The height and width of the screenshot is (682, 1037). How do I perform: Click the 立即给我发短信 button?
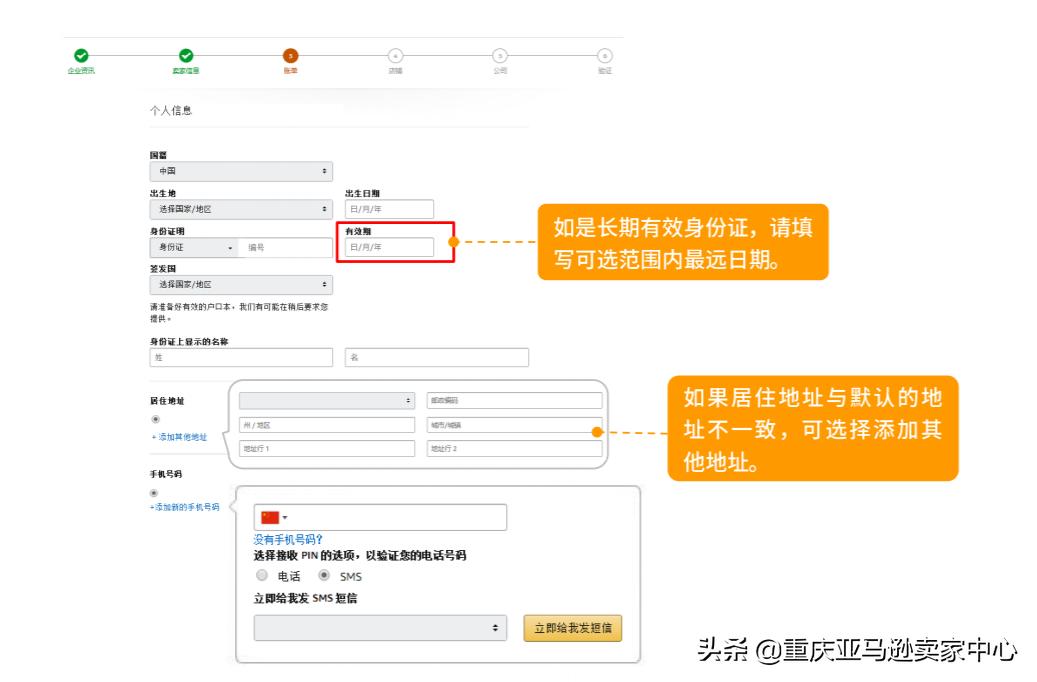[573, 628]
